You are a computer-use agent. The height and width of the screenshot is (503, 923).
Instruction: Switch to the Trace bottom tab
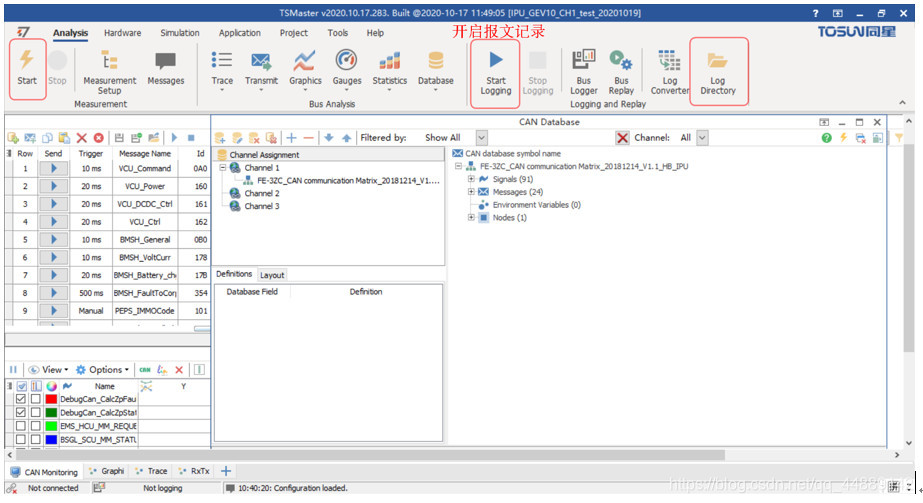click(x=151, y=471)
